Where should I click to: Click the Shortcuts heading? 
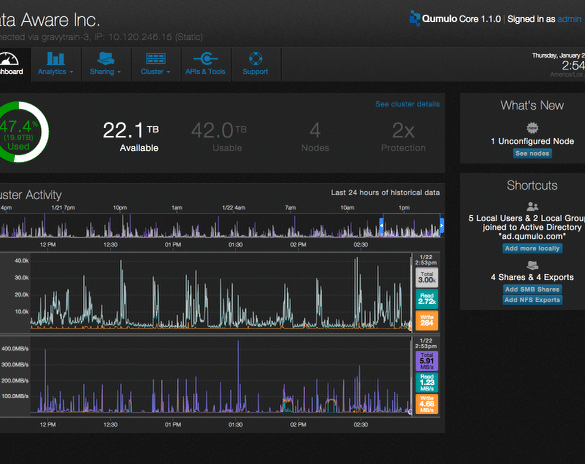point(532,185)
